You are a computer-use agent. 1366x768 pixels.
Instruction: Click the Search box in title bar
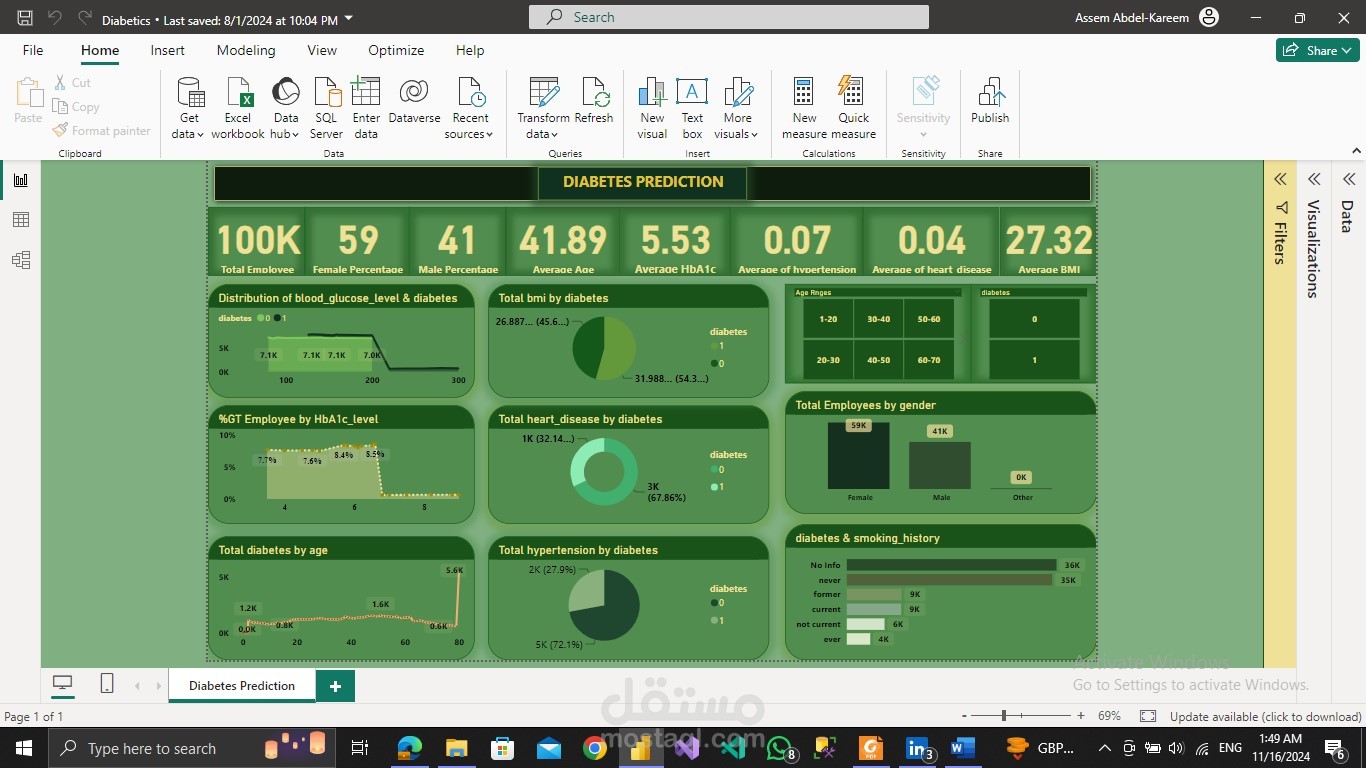pos(729,17)
